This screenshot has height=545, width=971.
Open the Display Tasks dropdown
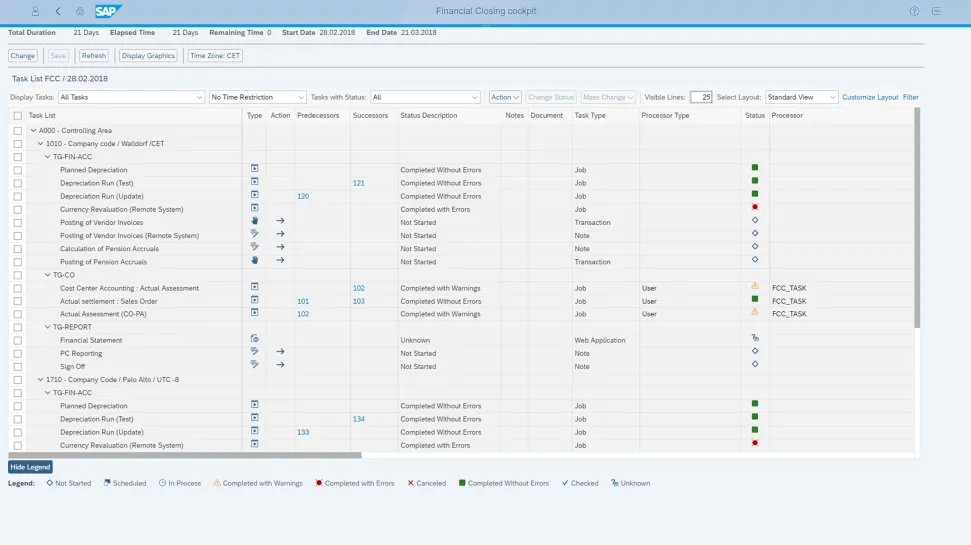pos(131,97)
